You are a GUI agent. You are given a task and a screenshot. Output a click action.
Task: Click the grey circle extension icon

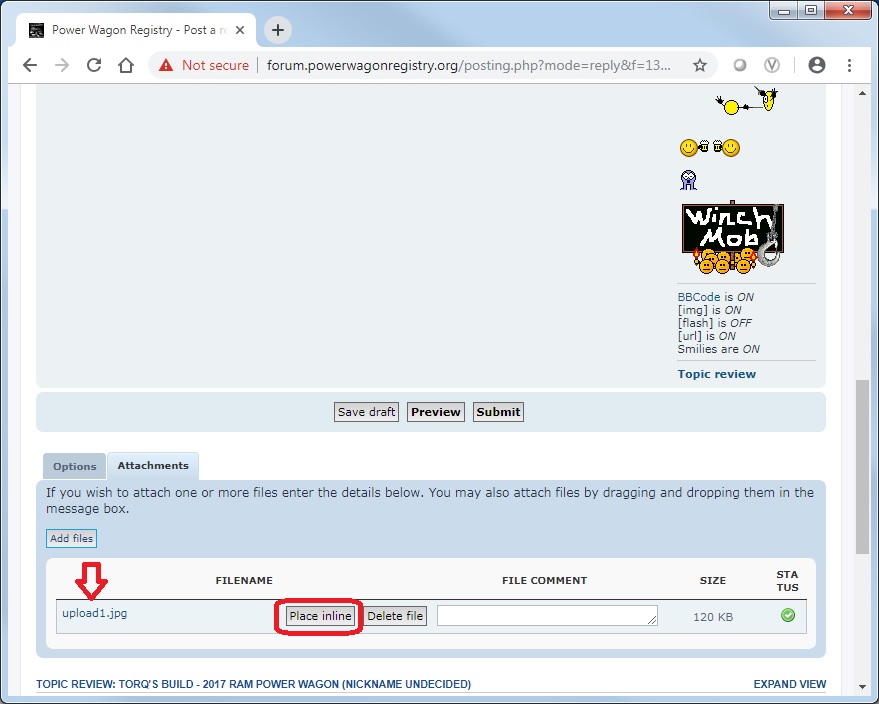(740, 65)
